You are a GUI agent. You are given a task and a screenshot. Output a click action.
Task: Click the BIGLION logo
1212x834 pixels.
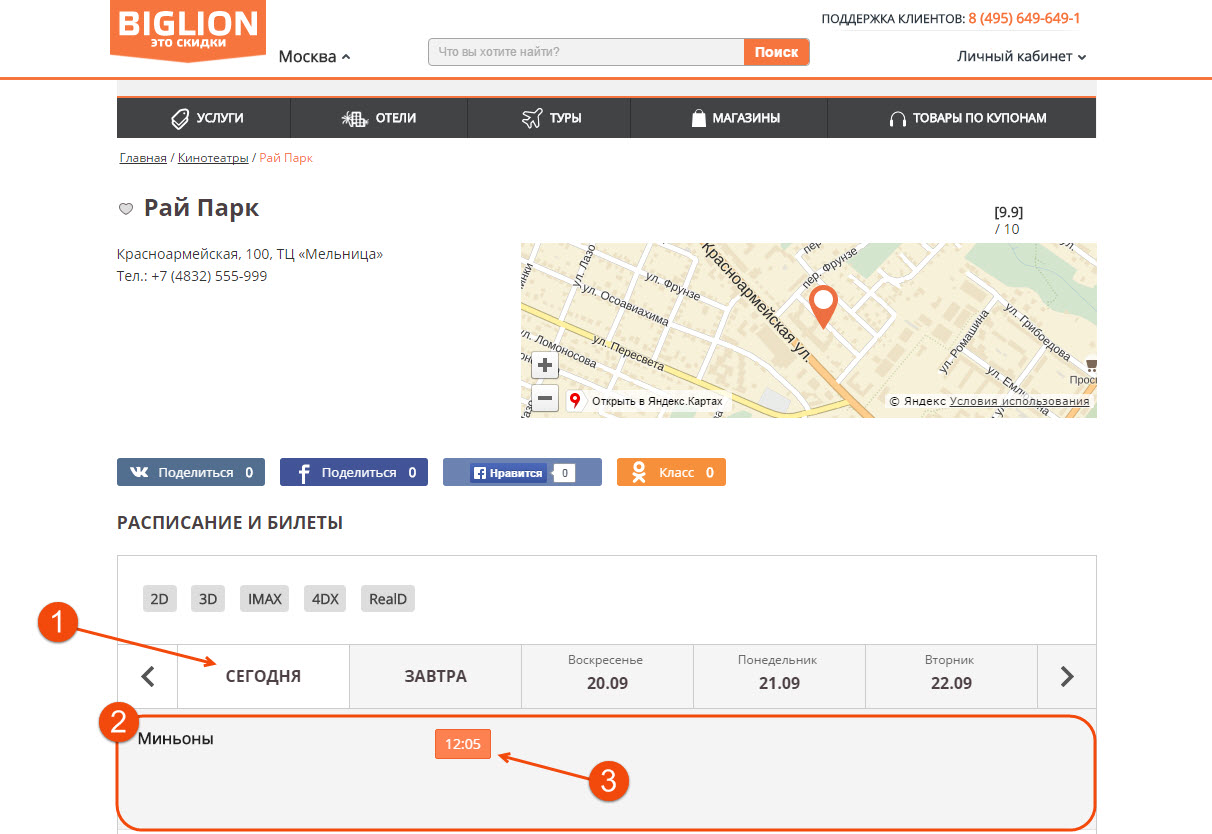click(187, 28)
